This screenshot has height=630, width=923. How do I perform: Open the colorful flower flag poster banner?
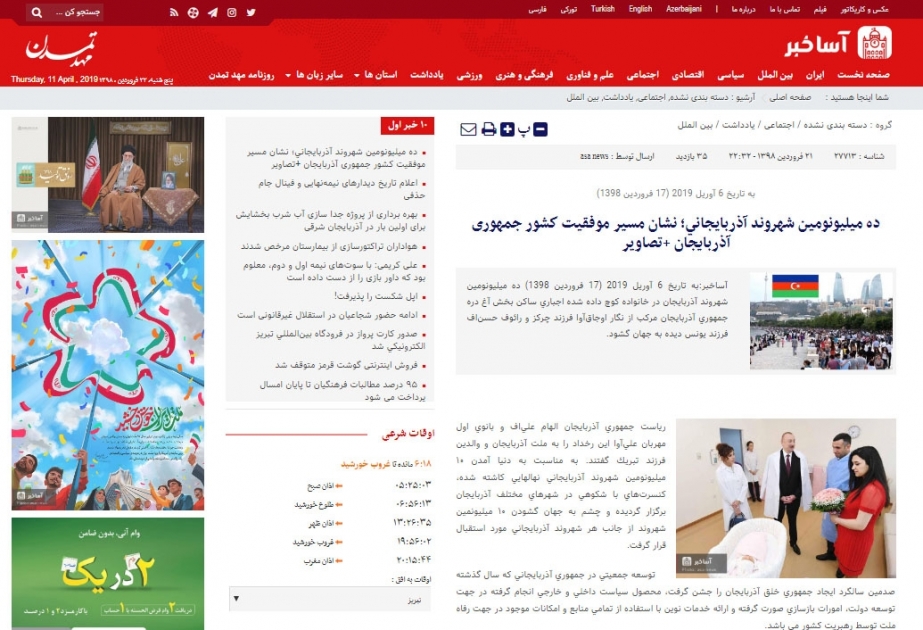[x=108, y=375]
